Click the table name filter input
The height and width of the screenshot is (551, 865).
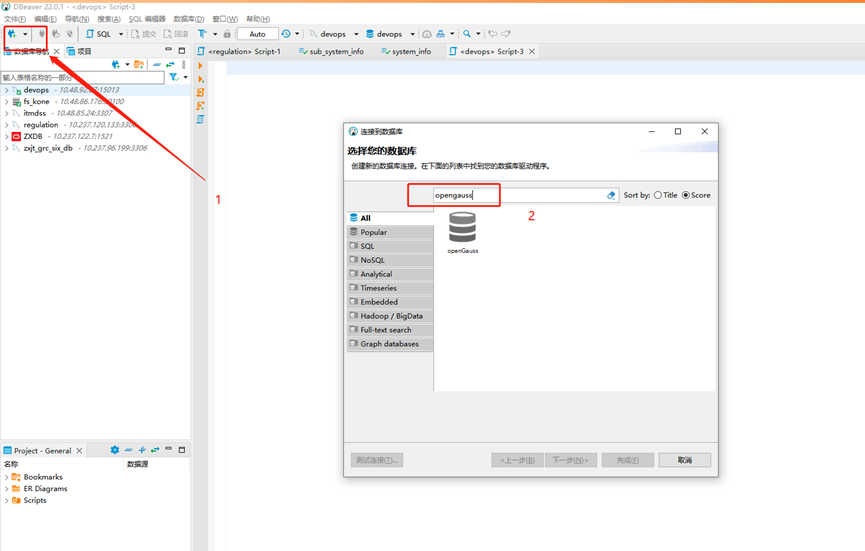(83, 78)
